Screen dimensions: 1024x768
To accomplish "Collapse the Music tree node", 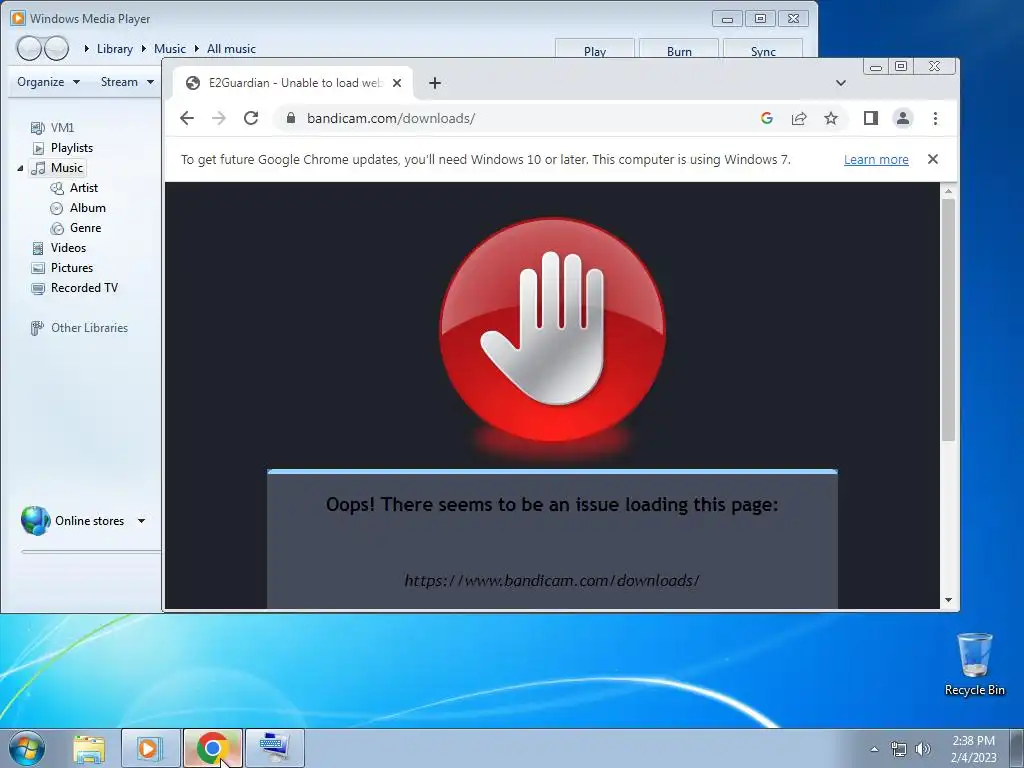I will coord(20,168).
